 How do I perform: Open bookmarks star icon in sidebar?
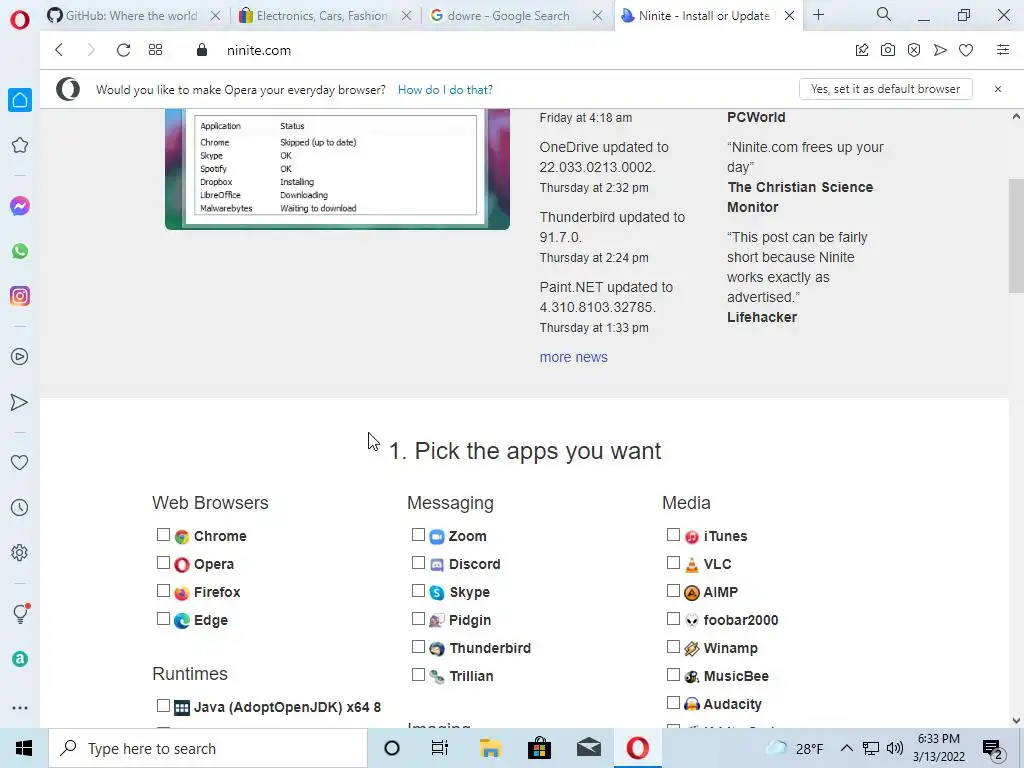(x=20, y=145)
